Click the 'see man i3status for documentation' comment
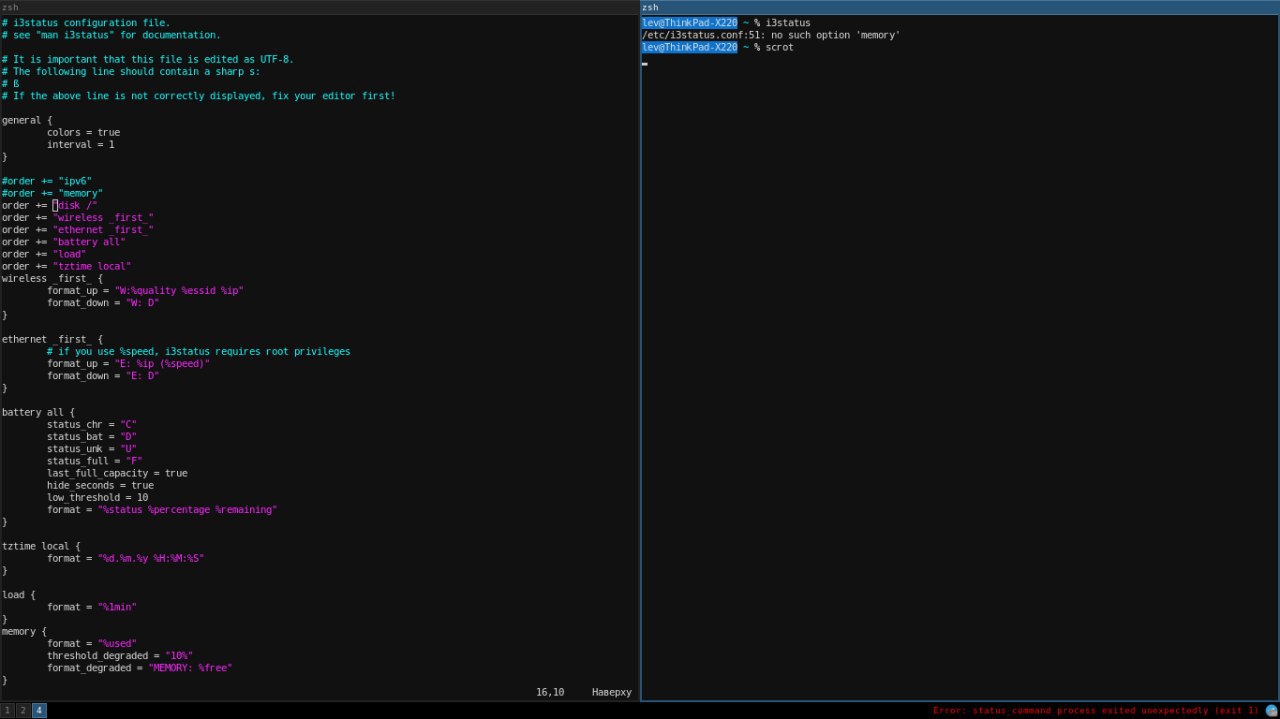This screenshot has height=719, width=1280. pos(111,35)
